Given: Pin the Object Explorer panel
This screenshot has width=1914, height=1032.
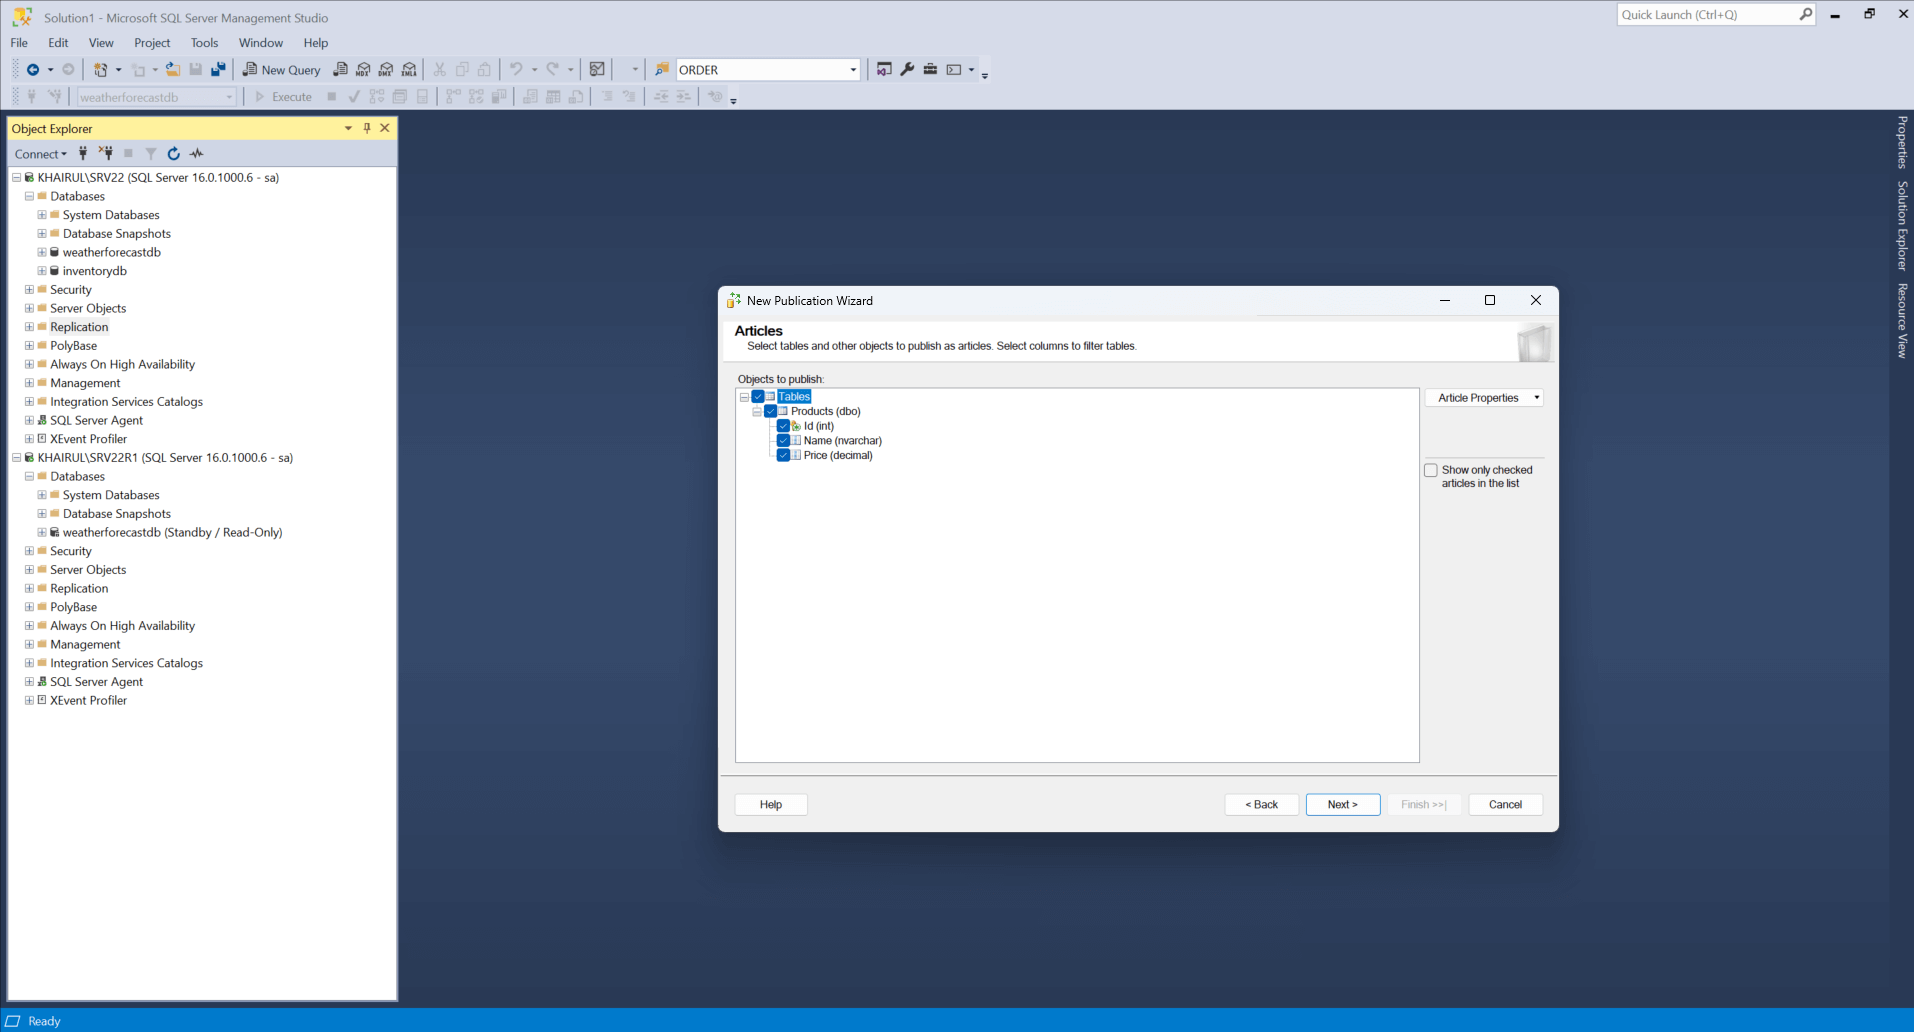Looking at the screenshot, I should click(x=367, y=128).
